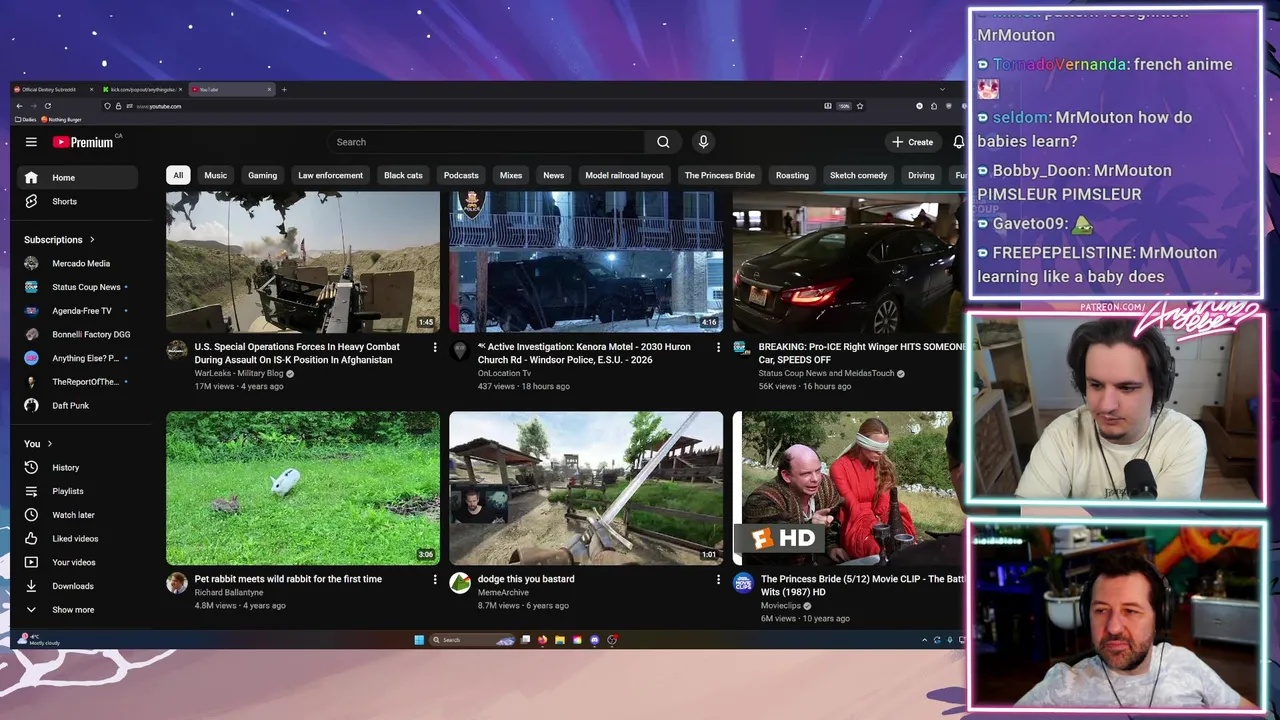Select the Law enforcement filter chip
The width and height of the screenshot is (1280, 720).
coord(330,175)
